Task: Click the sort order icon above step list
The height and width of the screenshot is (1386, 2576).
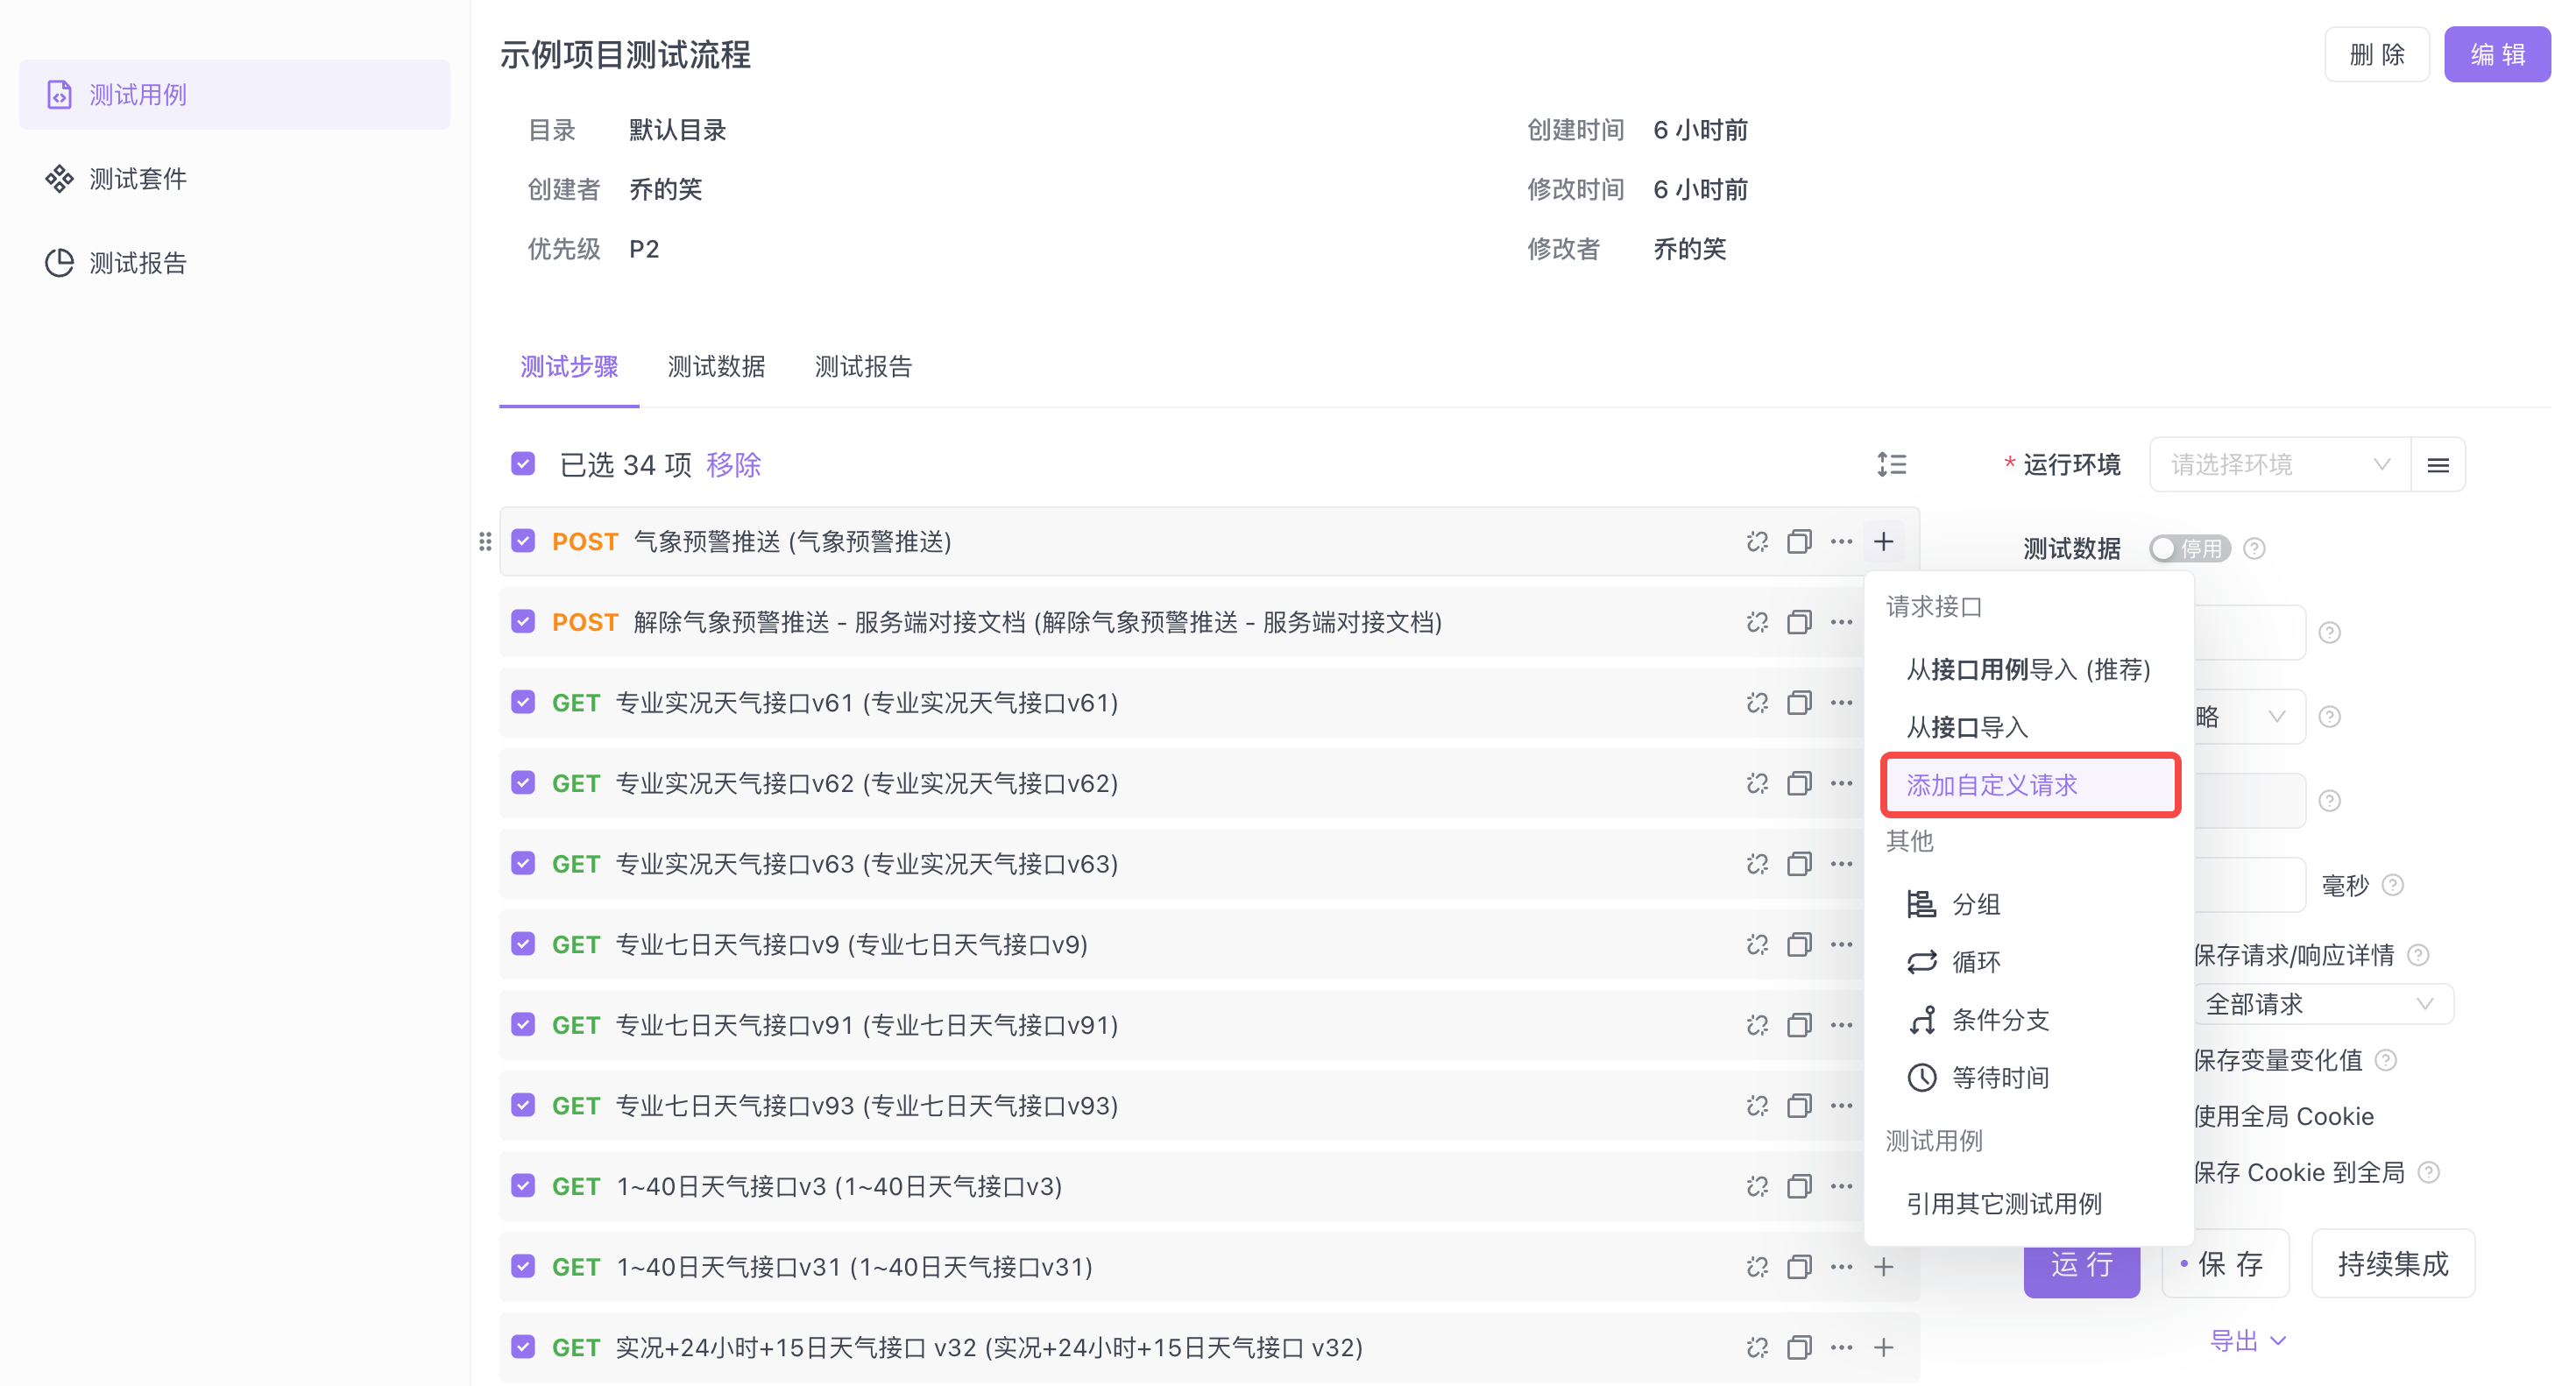Action: 1891,465
